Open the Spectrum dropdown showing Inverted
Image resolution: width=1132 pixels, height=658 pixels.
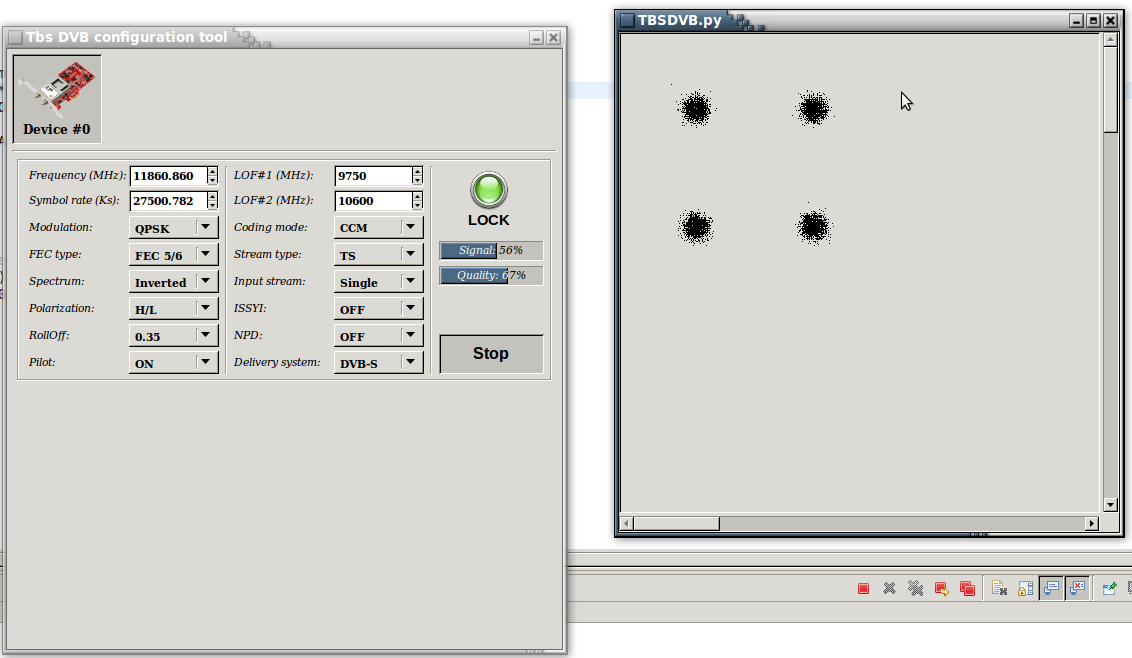[173, 282]
